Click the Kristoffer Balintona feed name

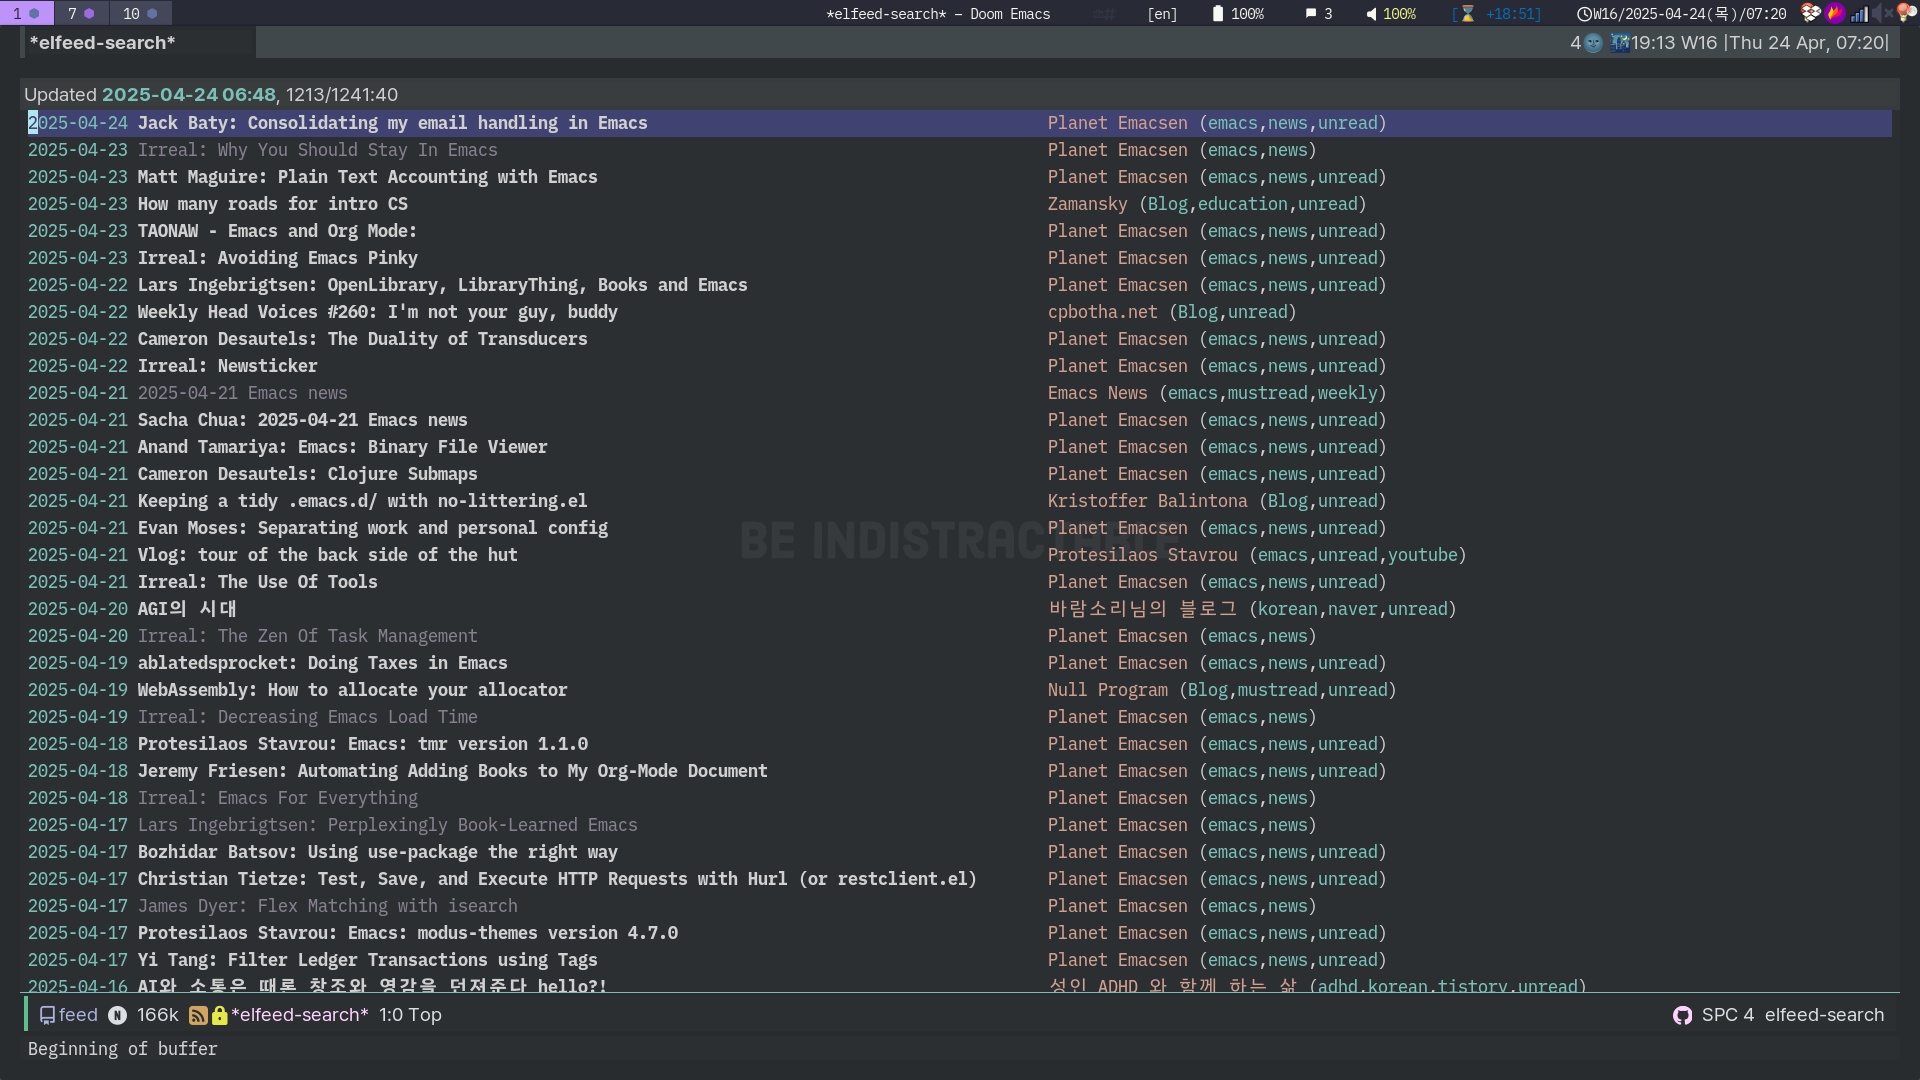pyautogui.click(x=1147, y=501)
